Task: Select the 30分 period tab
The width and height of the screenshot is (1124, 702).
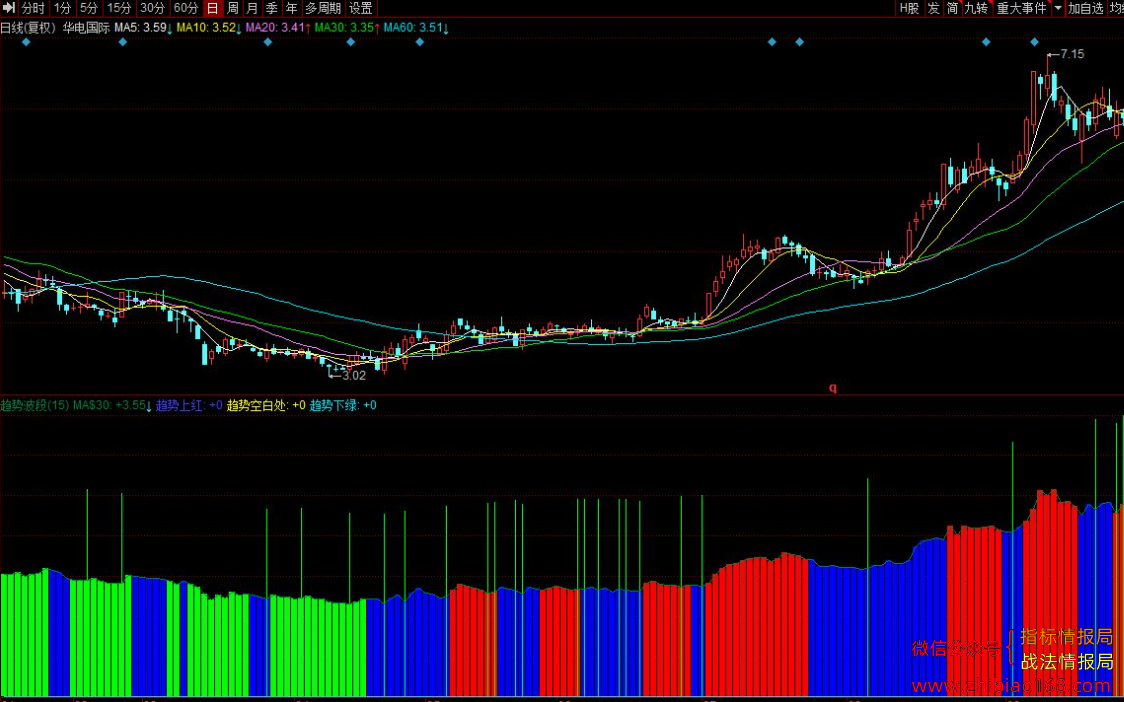Action: click(x=153, y=8)
